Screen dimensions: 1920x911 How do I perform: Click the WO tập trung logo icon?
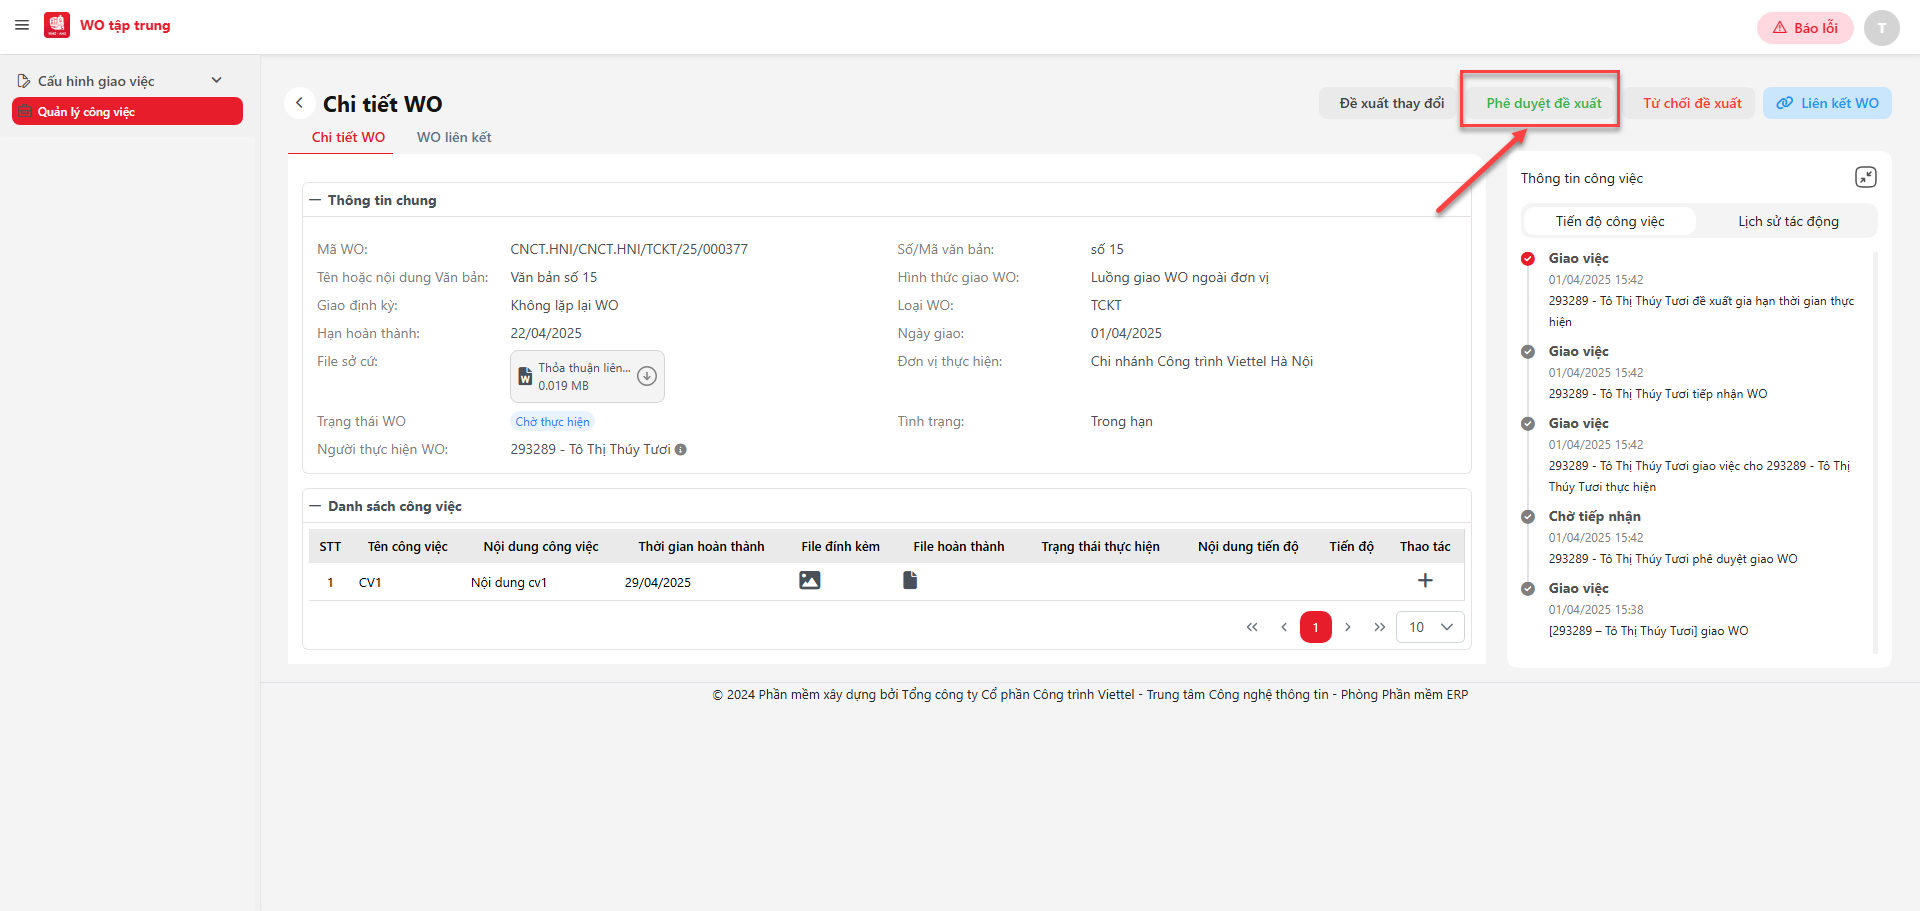[x=57, y=25]
